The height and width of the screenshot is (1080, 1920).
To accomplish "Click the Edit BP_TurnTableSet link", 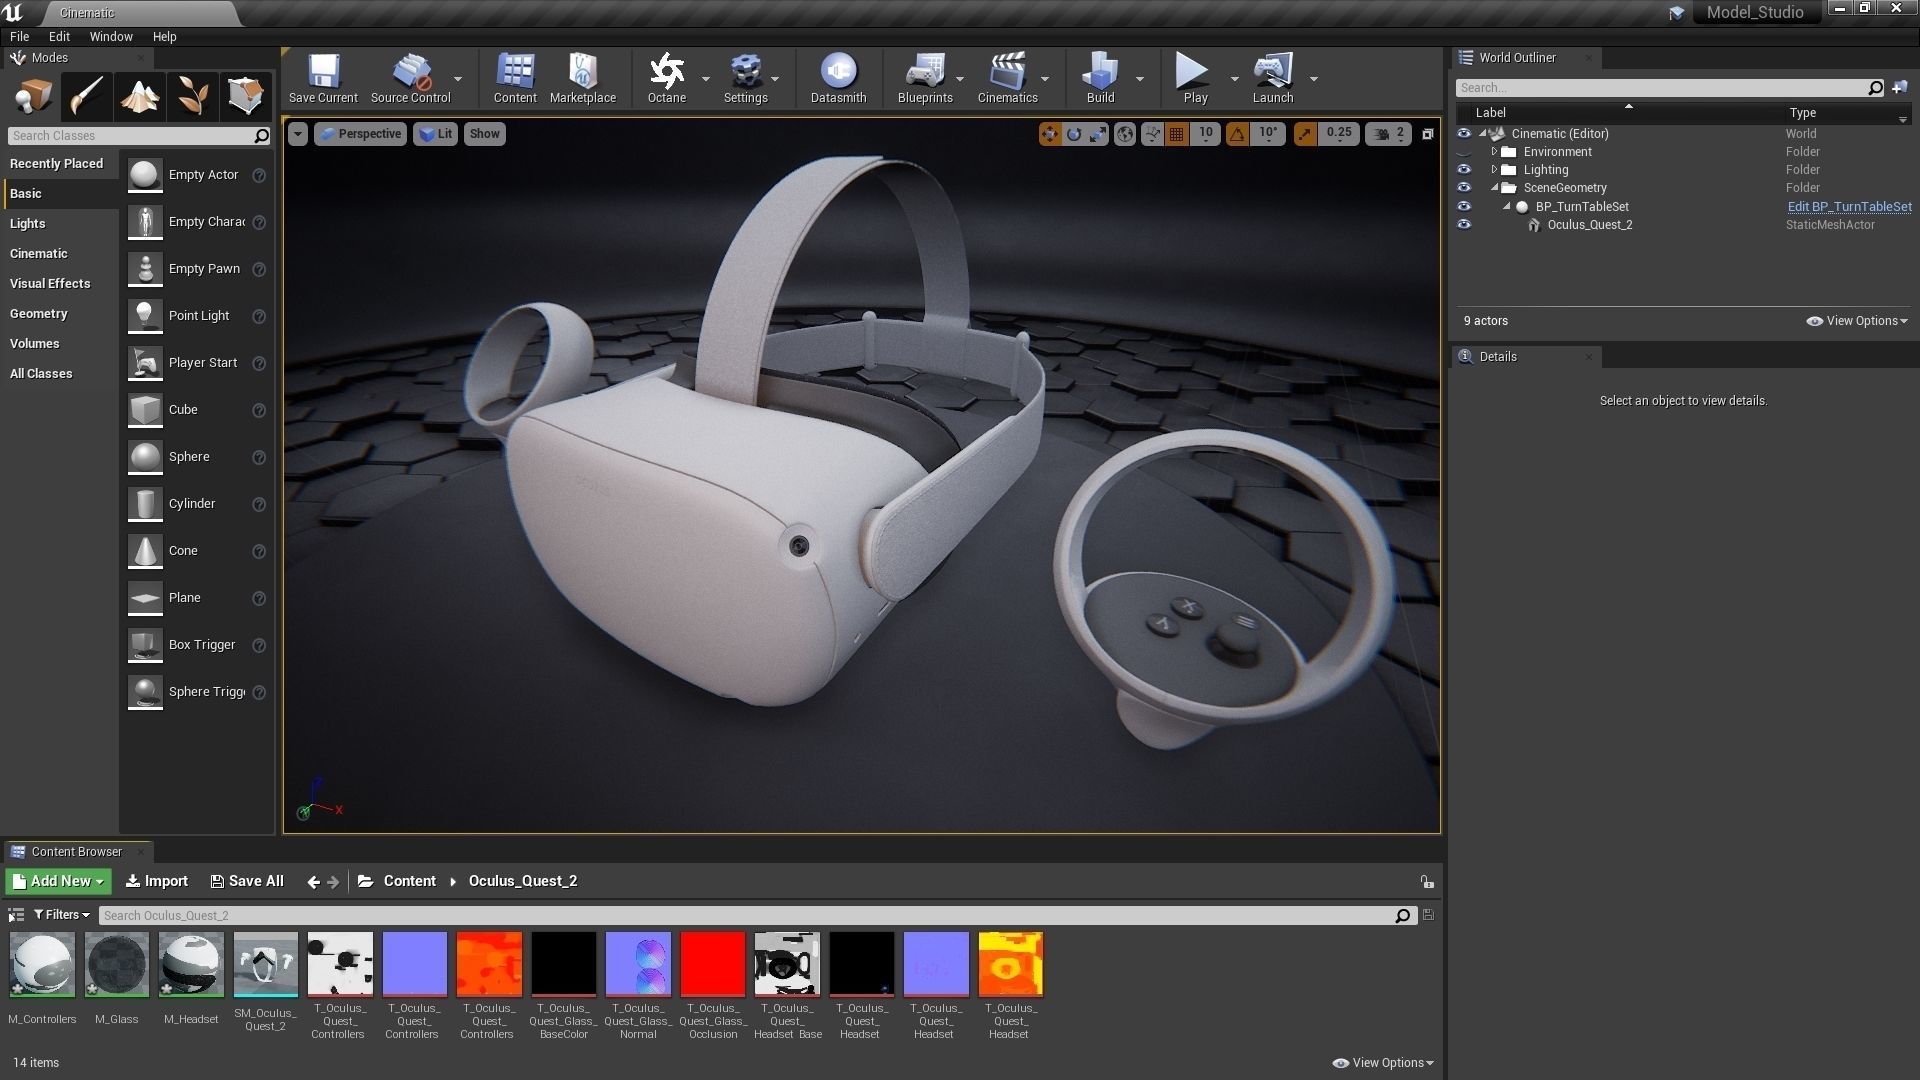I will coord(1849,207).
